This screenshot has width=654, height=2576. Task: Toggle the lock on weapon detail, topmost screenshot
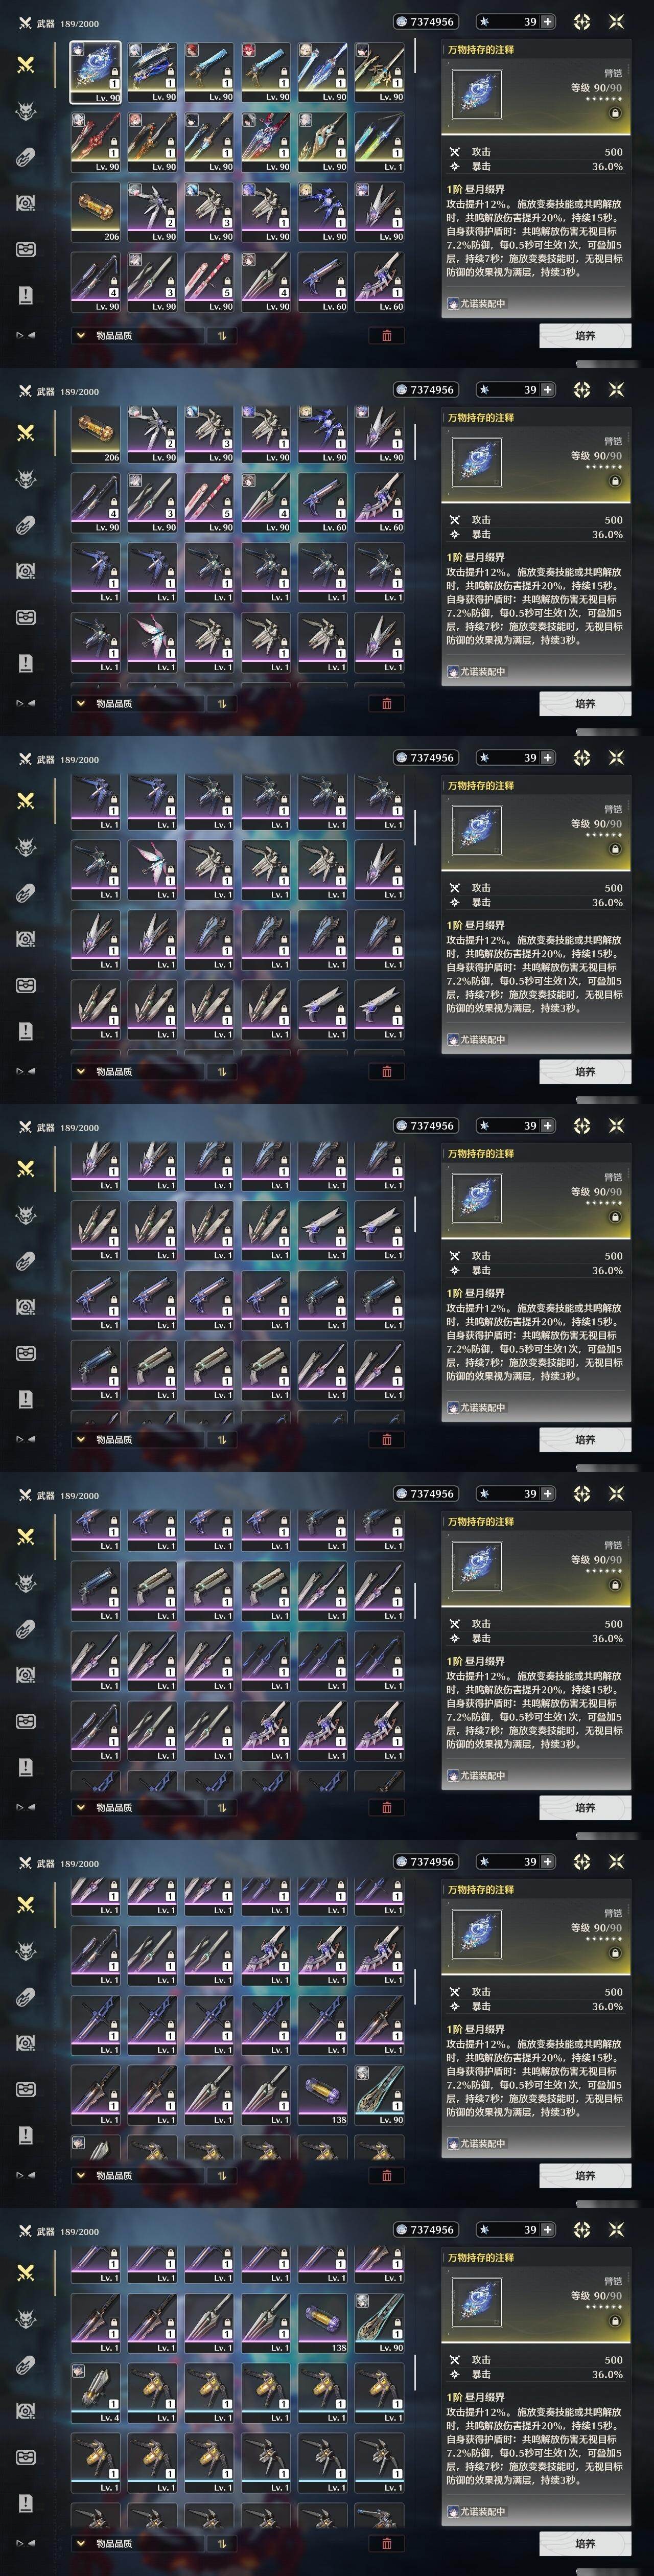615,113
